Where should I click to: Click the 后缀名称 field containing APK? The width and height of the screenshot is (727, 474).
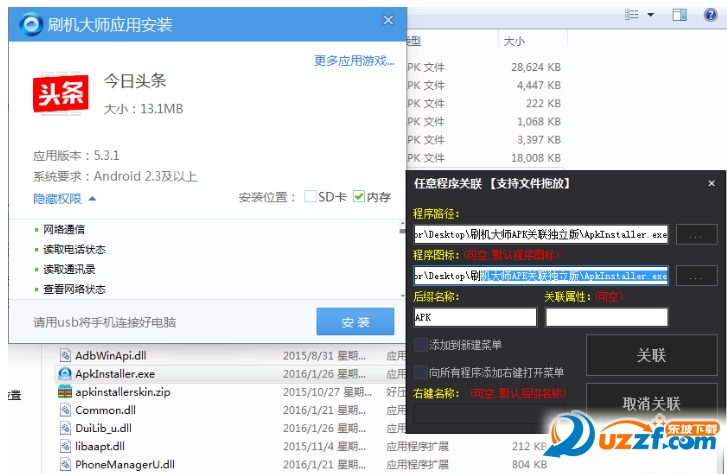tap(475, 318)
